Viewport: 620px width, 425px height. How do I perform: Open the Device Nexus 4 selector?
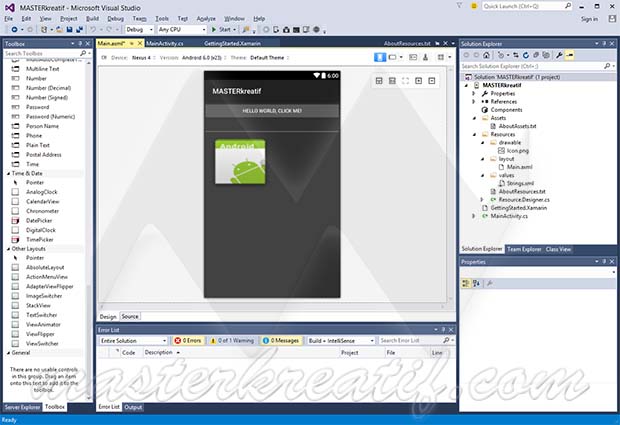click(144, 58)
